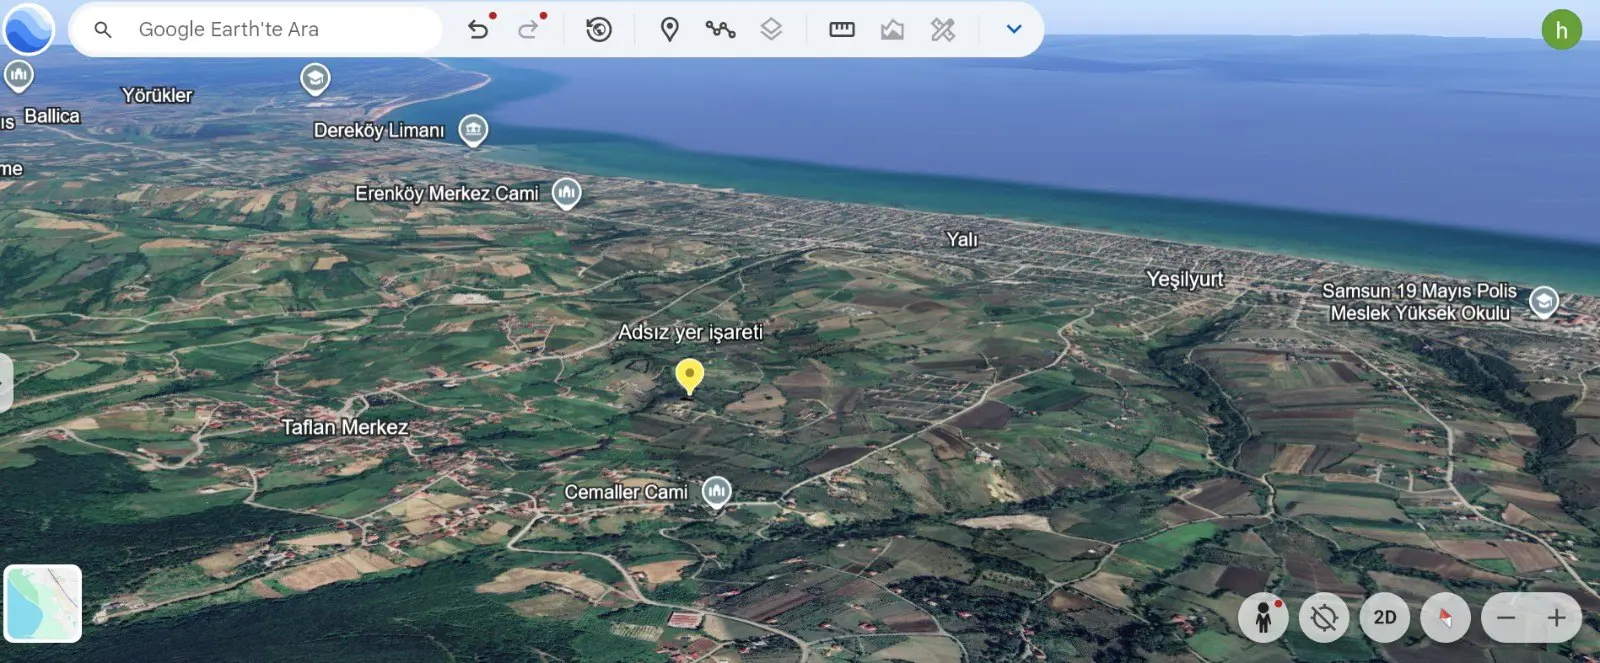Click the crossed pencil ruler icon
This screenshot has height=663, width=1600.
[x=943, y=29]
